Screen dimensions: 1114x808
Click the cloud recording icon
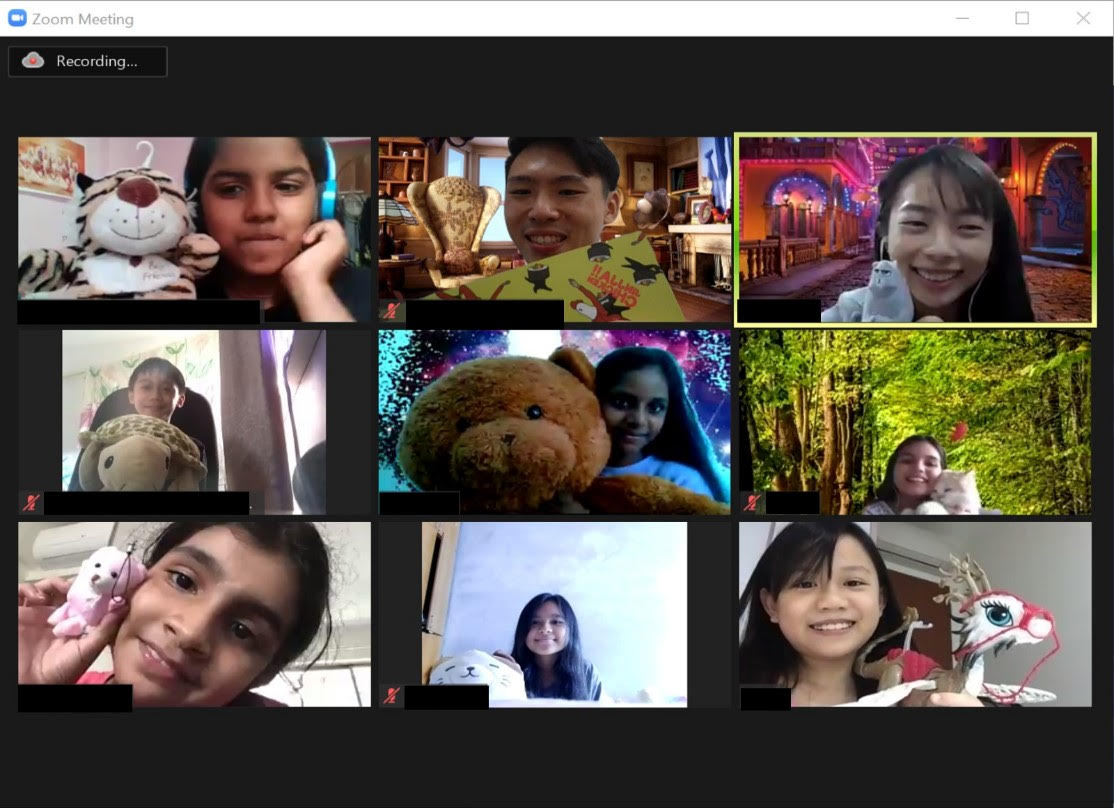pyautogui.click(x=33, y=61)
